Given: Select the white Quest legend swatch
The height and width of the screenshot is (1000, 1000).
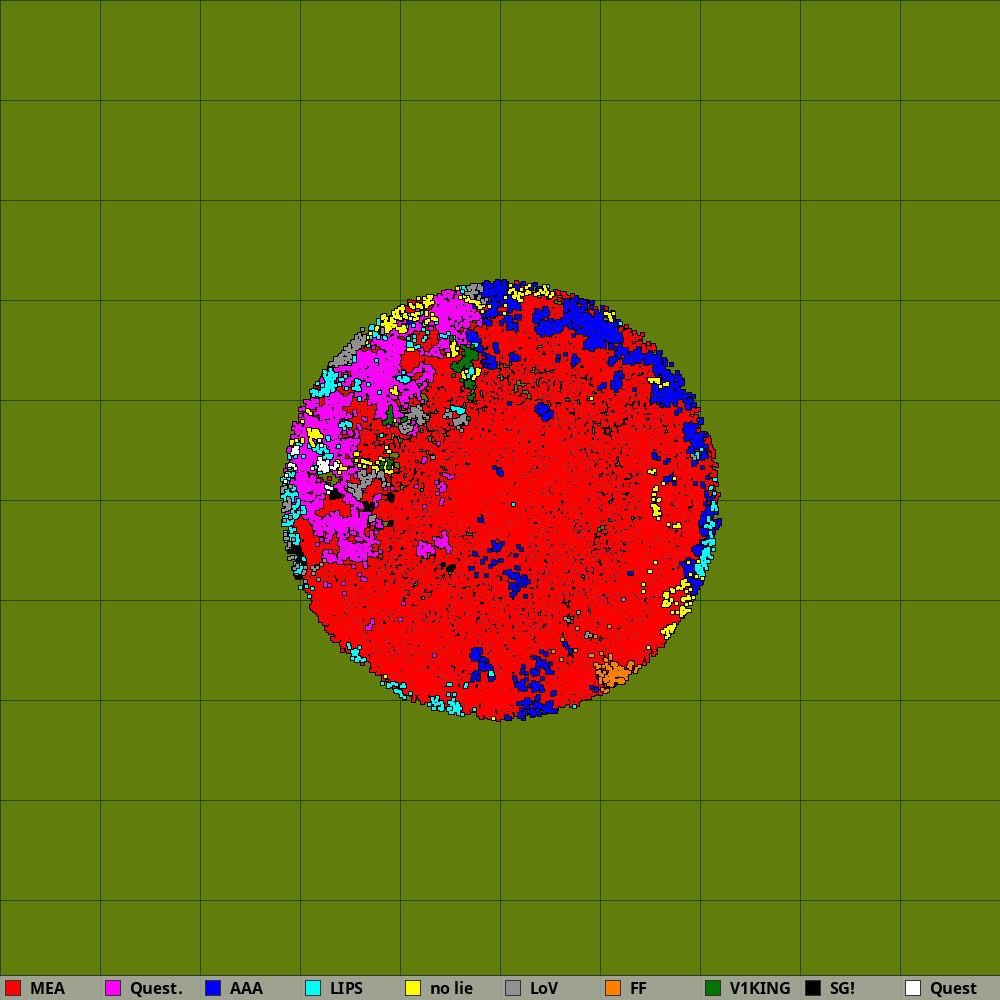Looking at the screenshot, I should 913,988.
